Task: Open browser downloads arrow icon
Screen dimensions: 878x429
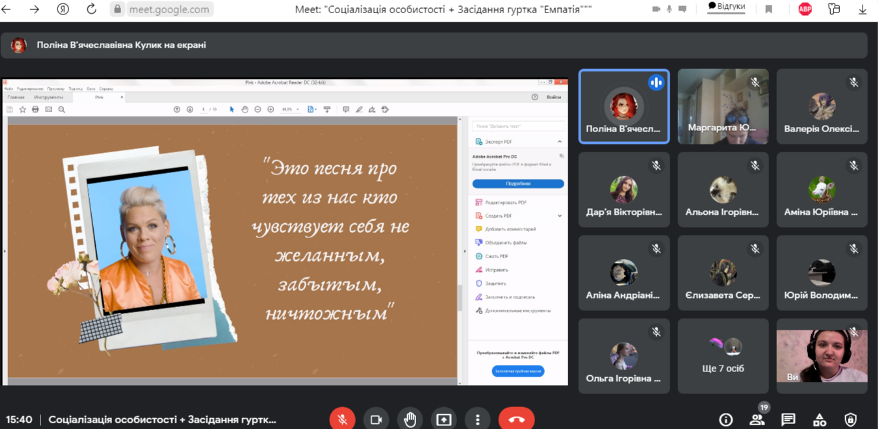Action: pos(858,9)
